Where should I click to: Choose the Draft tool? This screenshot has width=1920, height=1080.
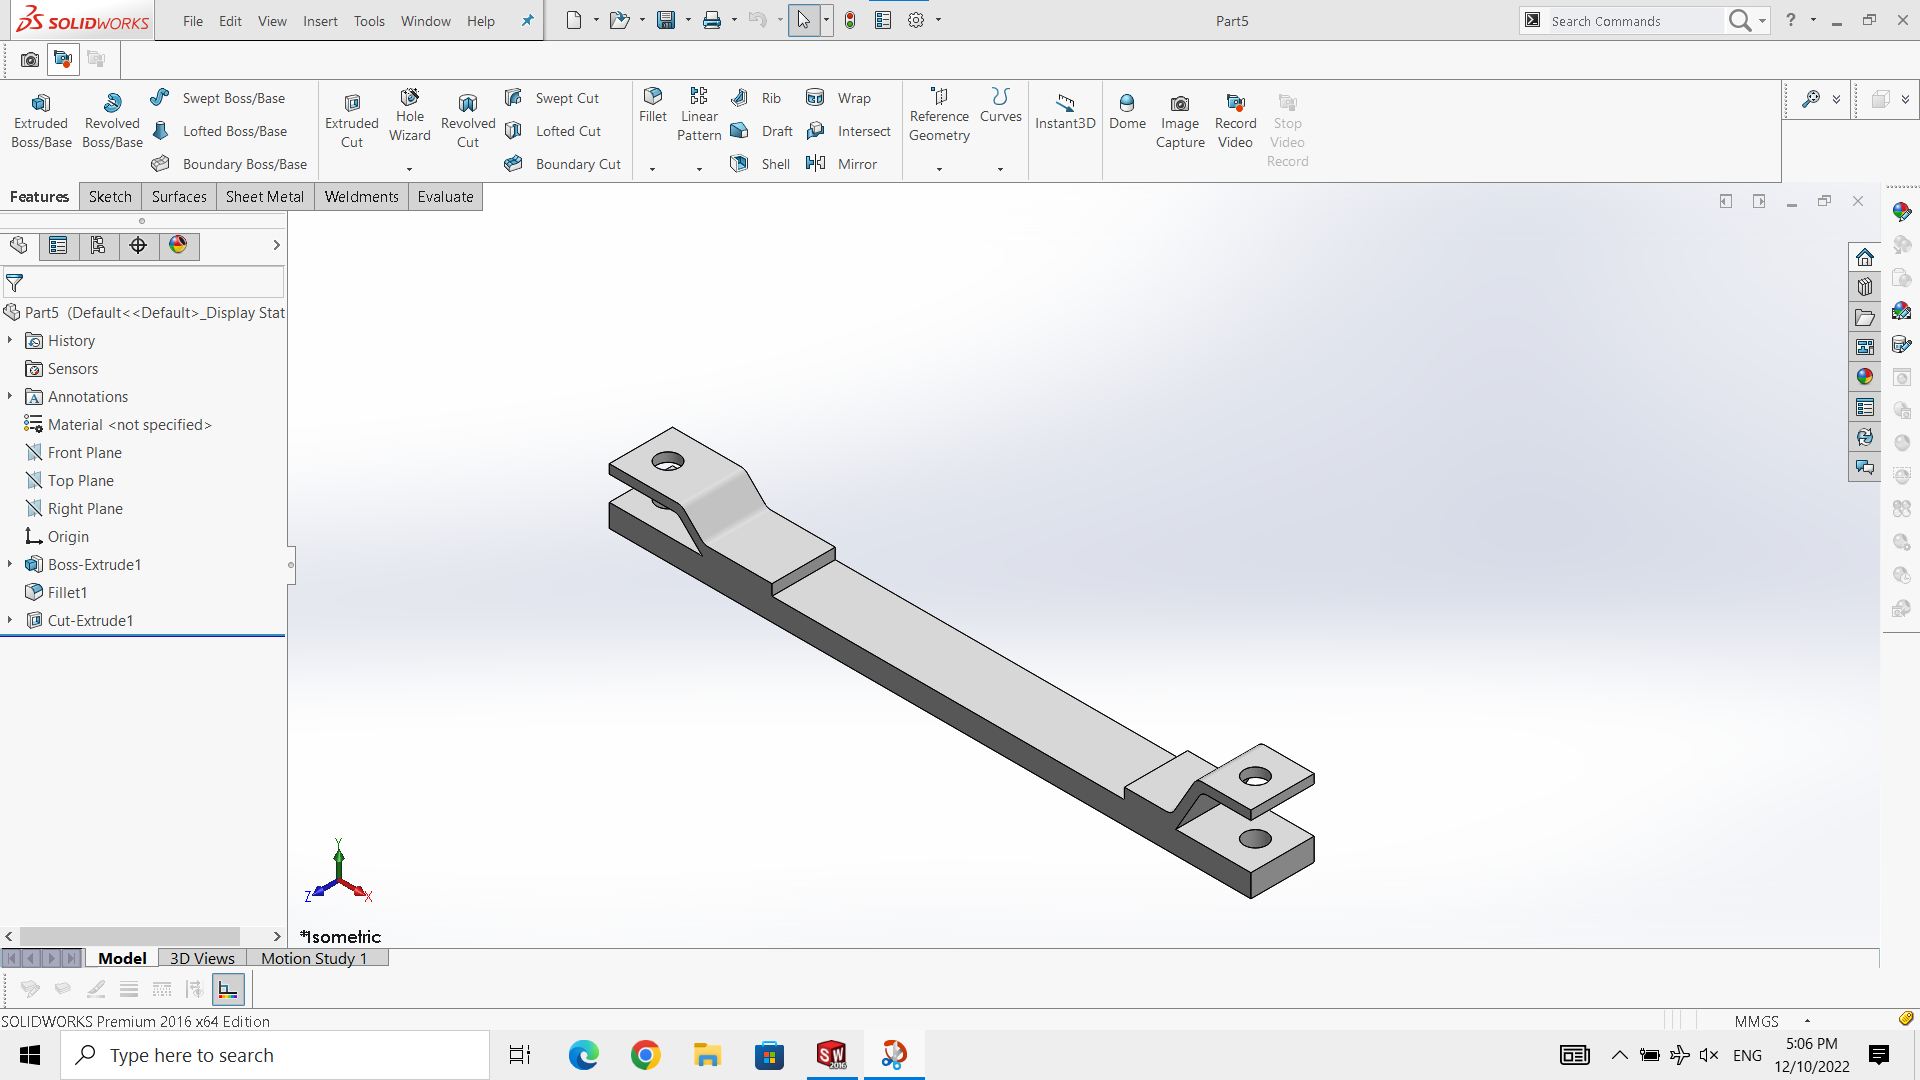point(761,131)
